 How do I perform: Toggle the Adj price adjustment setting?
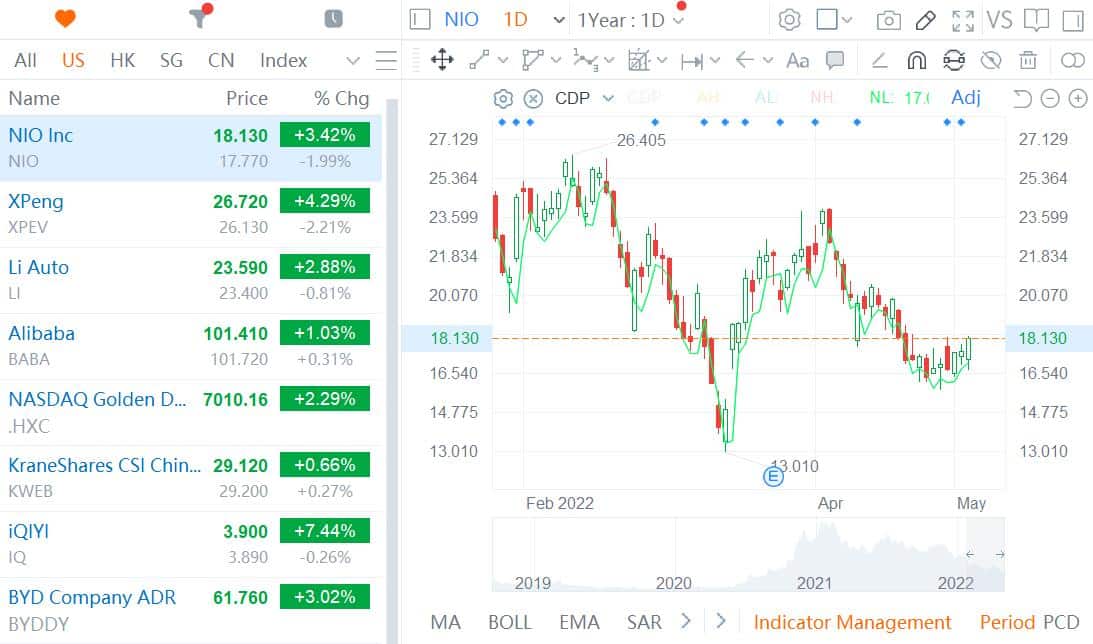(x=965, y=97)
